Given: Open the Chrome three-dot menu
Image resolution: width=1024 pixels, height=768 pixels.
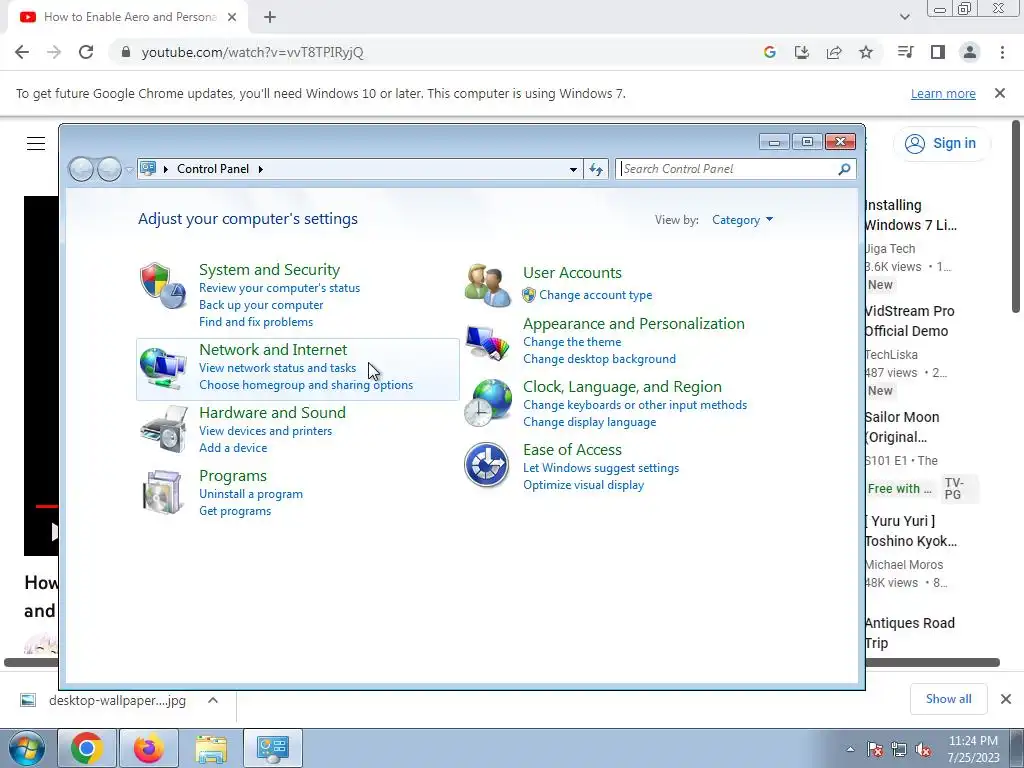Looking at the screenshot, I should point(1002,52).
